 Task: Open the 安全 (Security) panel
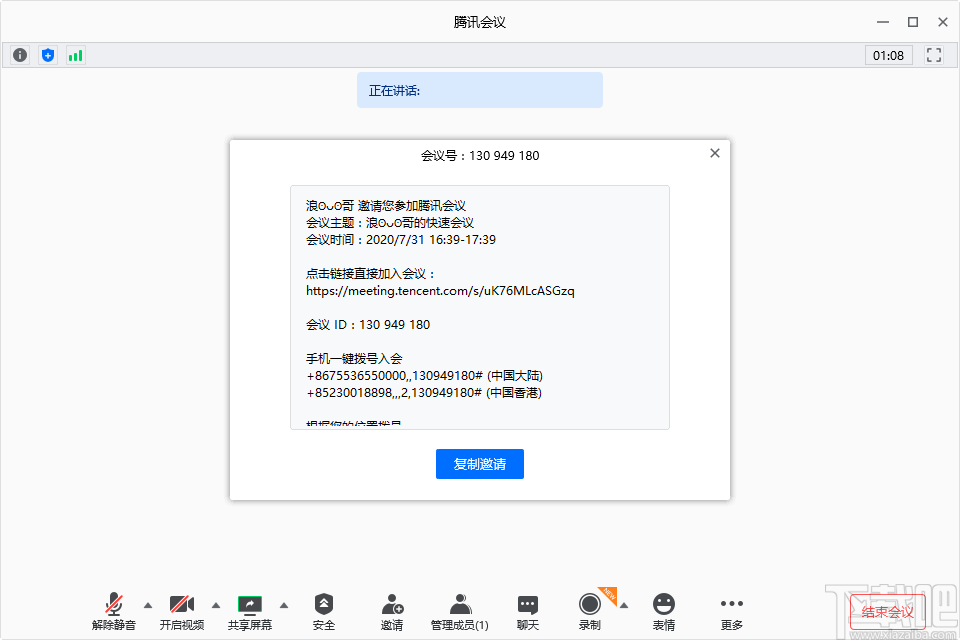[x=323, y=608]
